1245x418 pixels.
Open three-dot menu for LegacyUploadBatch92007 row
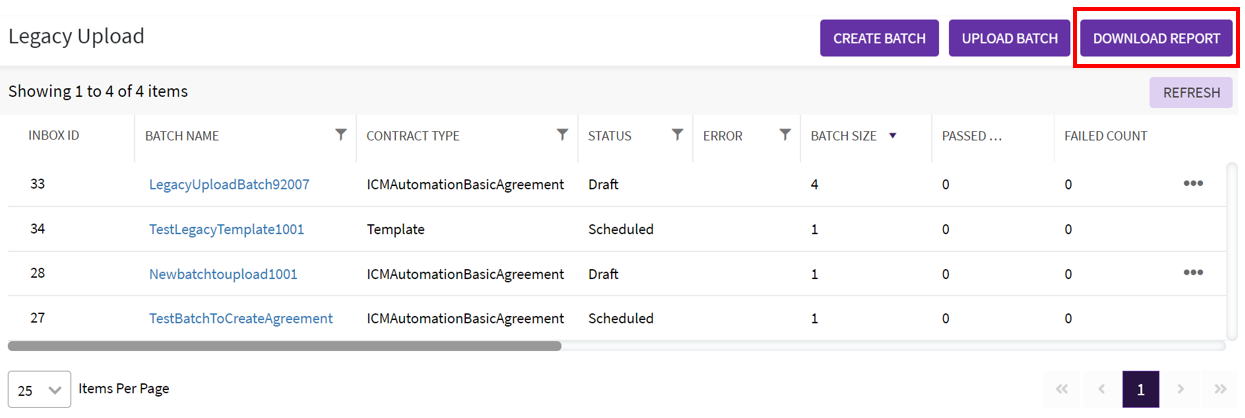(x=1193, y=183)
